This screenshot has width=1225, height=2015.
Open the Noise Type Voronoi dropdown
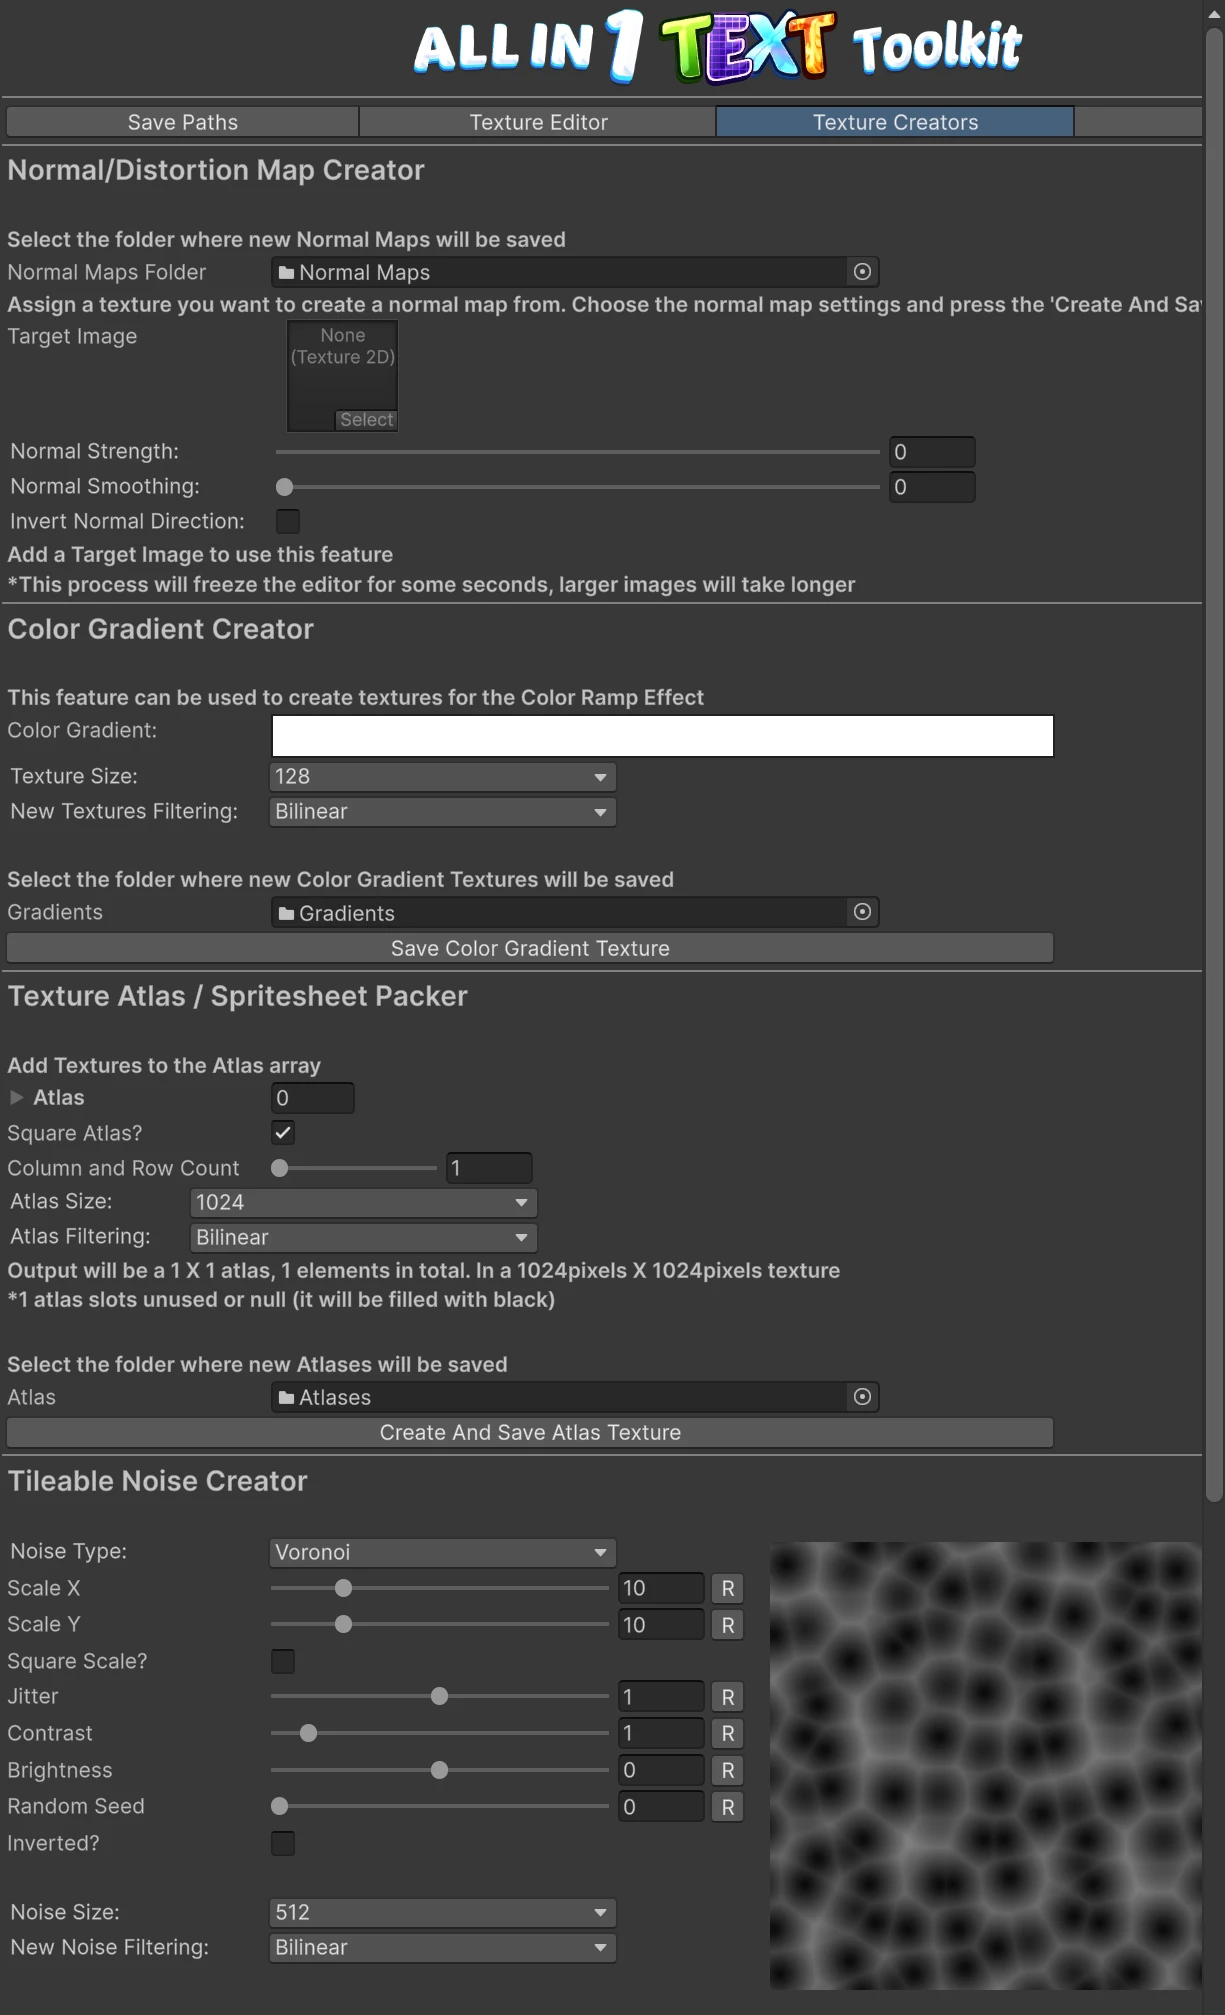coord(442,1552)
